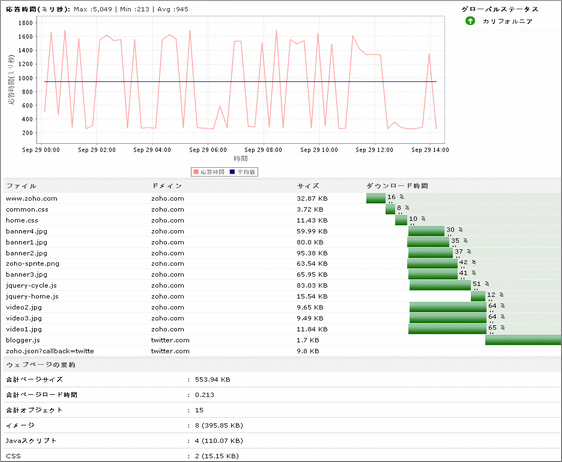Click the green up-arrow California status icon
This screenshot has height=462, width=562.
pyautogui.click(x=470, y=21)
